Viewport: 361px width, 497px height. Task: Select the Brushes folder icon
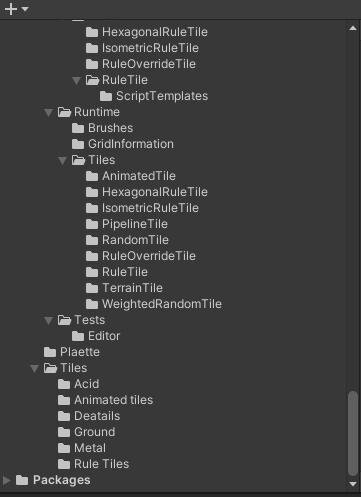coord(78,128)
